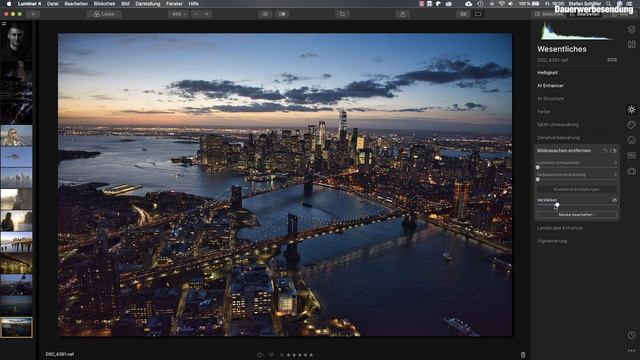
Task: Select the Portrait face icon
Action: 631,140
